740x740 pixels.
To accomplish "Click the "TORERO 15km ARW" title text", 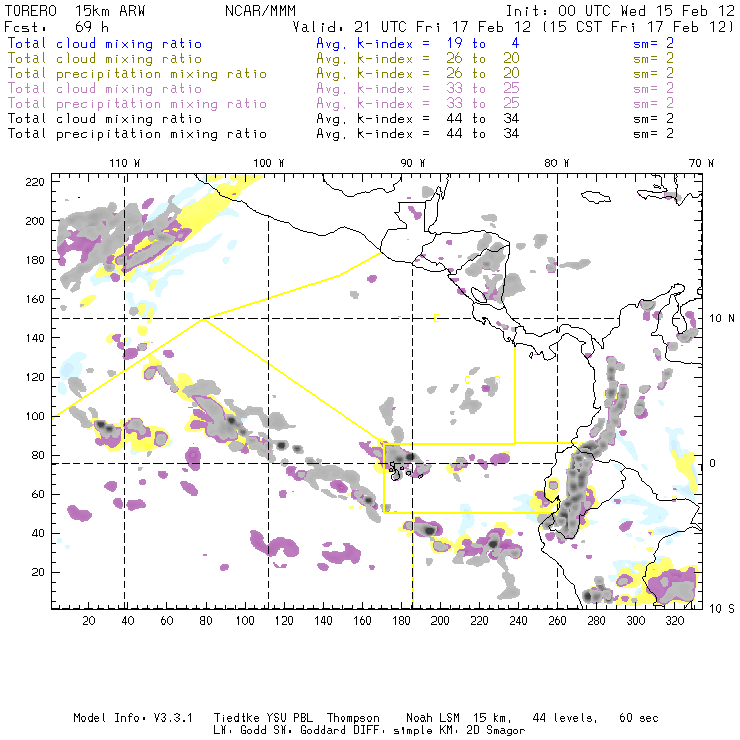I will pyautogui.click(x=75, y=11).
